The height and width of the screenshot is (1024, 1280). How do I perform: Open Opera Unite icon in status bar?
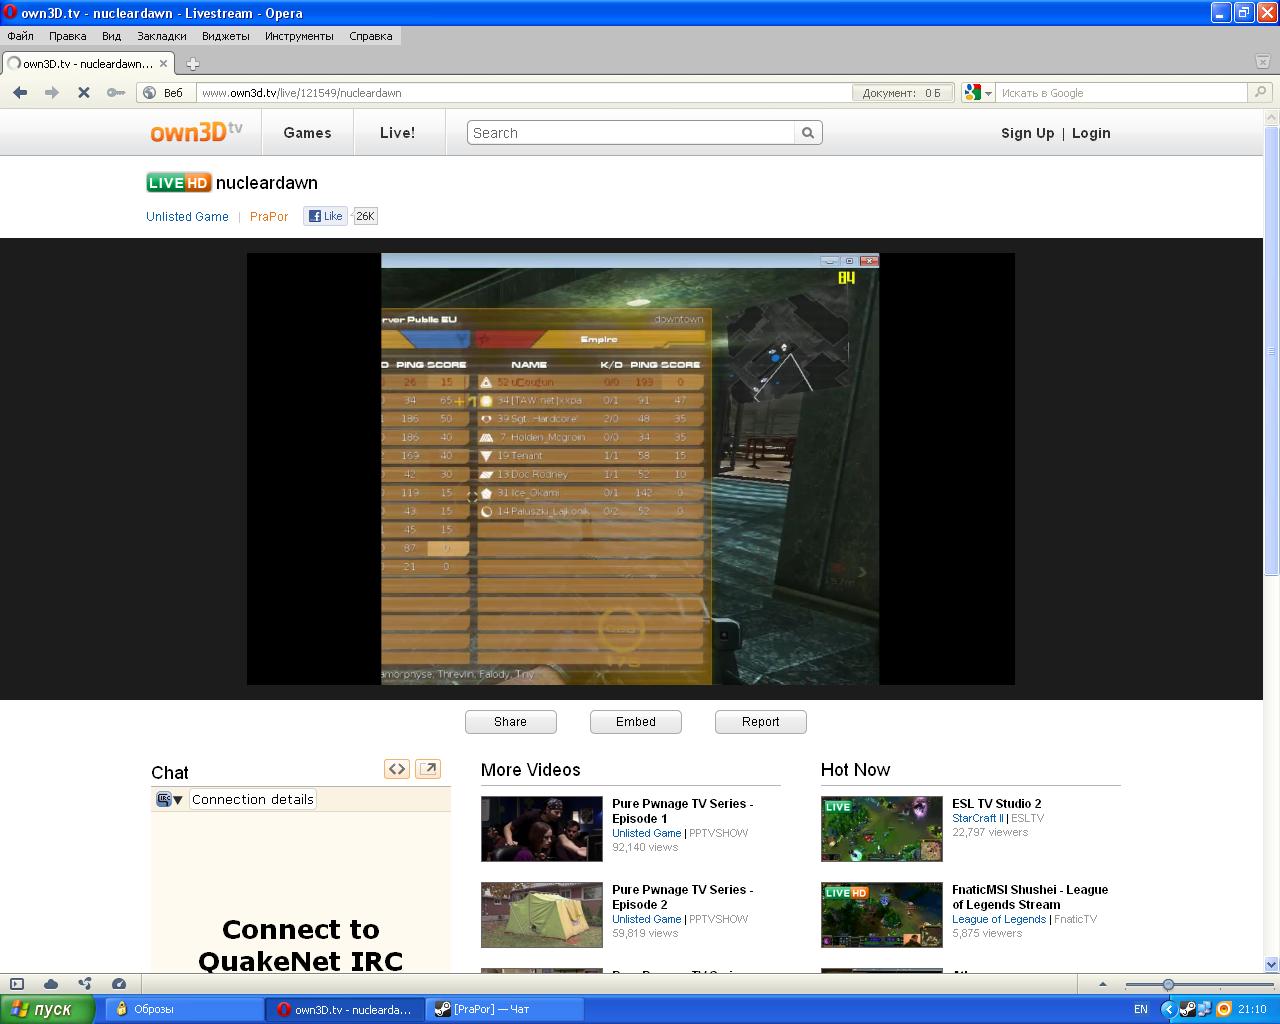85,984
